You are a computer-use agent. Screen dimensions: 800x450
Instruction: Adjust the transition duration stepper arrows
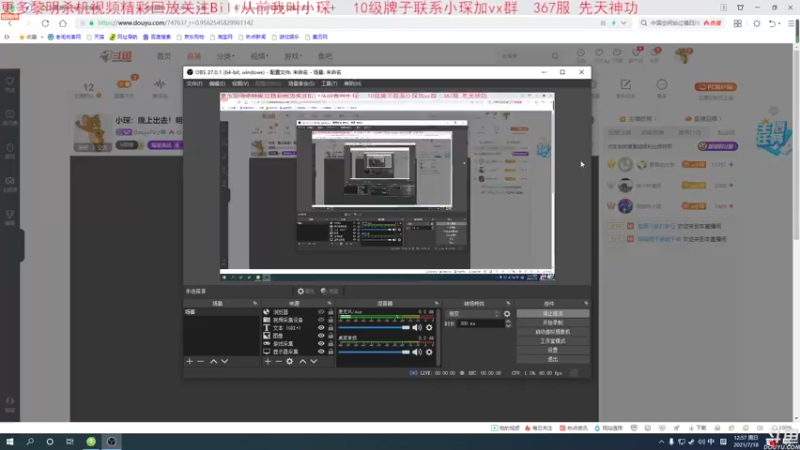[x=508, y=323]
